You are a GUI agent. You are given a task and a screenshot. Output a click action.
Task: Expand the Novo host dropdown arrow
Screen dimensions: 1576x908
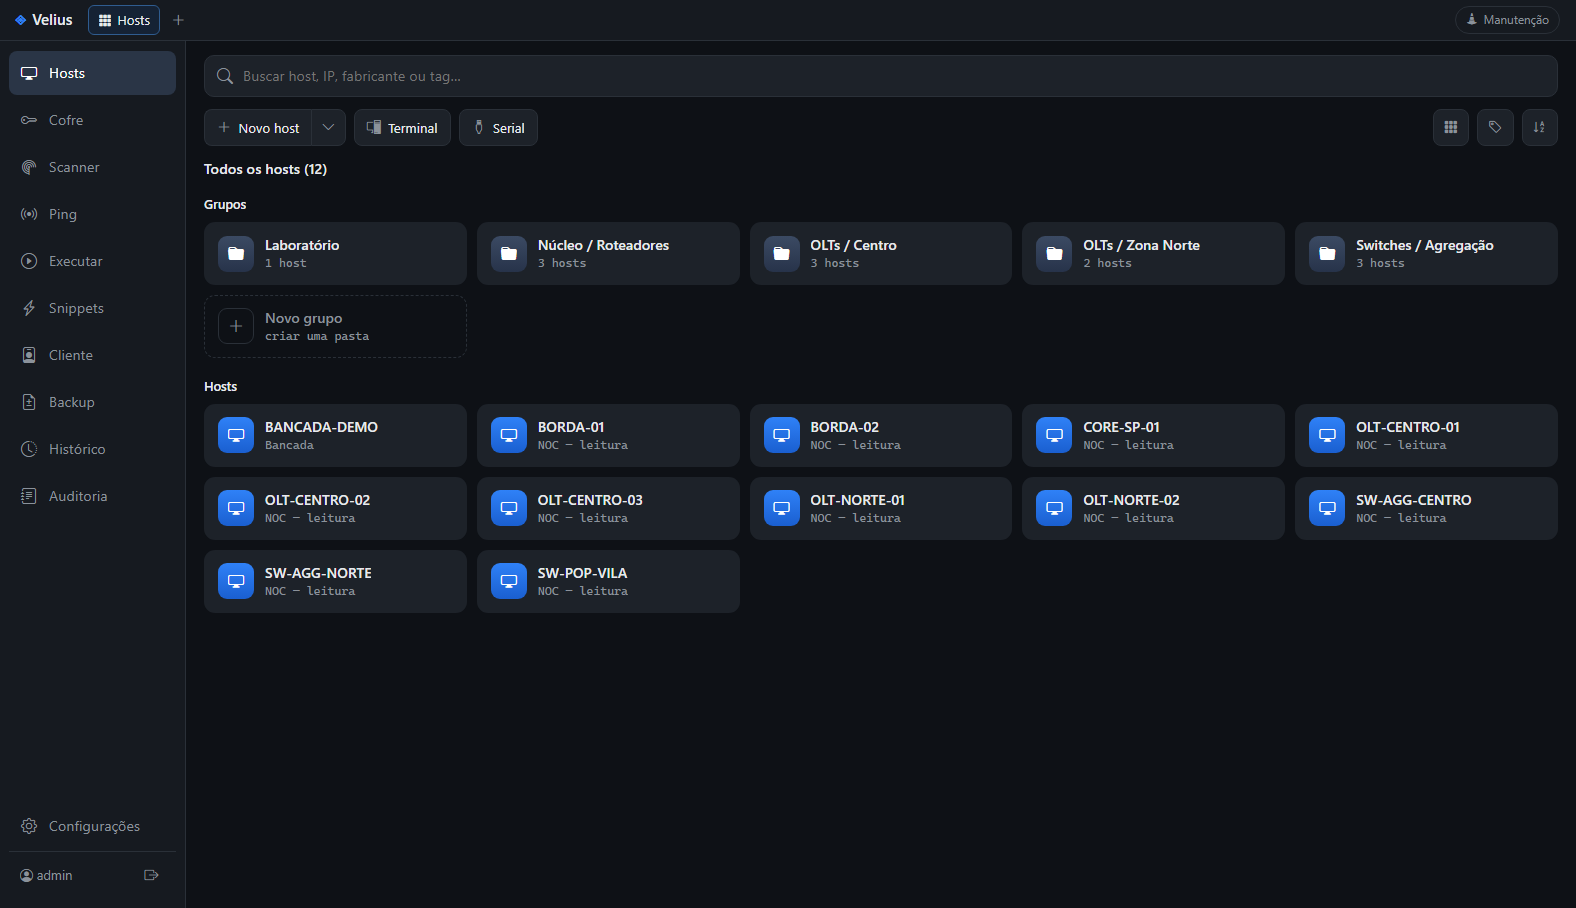click(328, 127)
